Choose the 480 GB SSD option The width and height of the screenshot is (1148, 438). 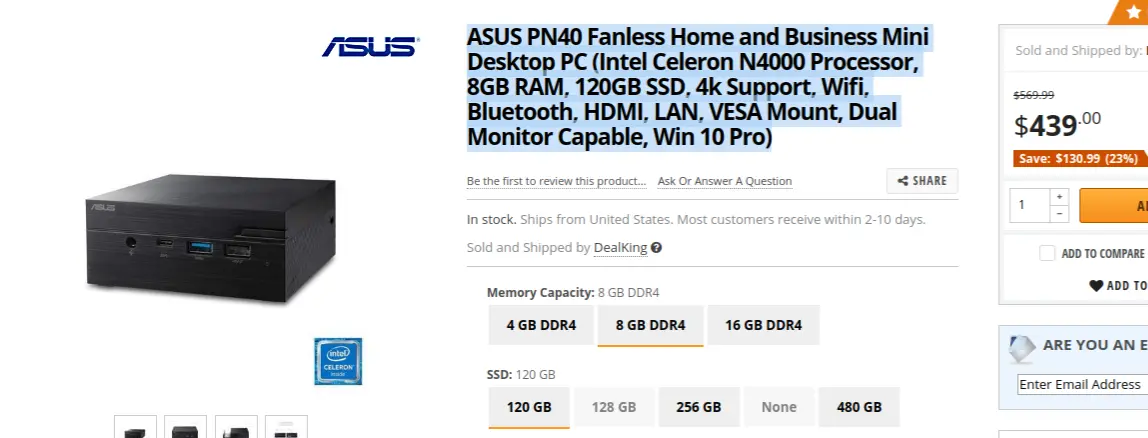[859, 407]
